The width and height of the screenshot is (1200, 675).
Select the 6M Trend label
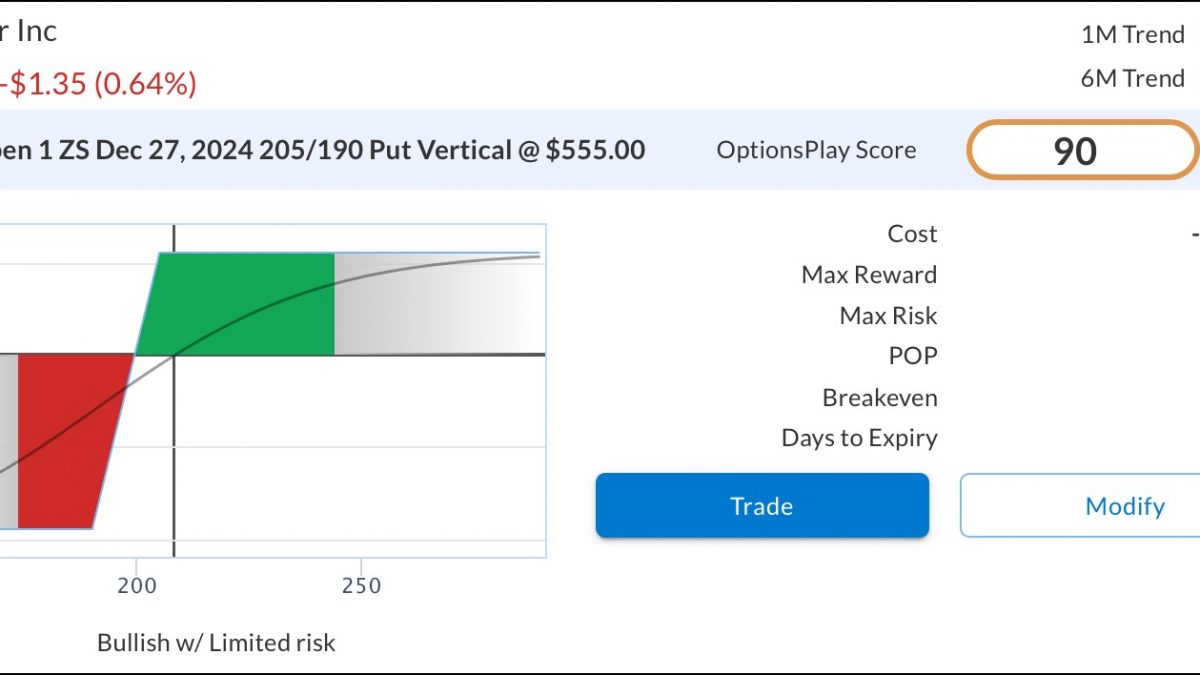(1132, 79)
